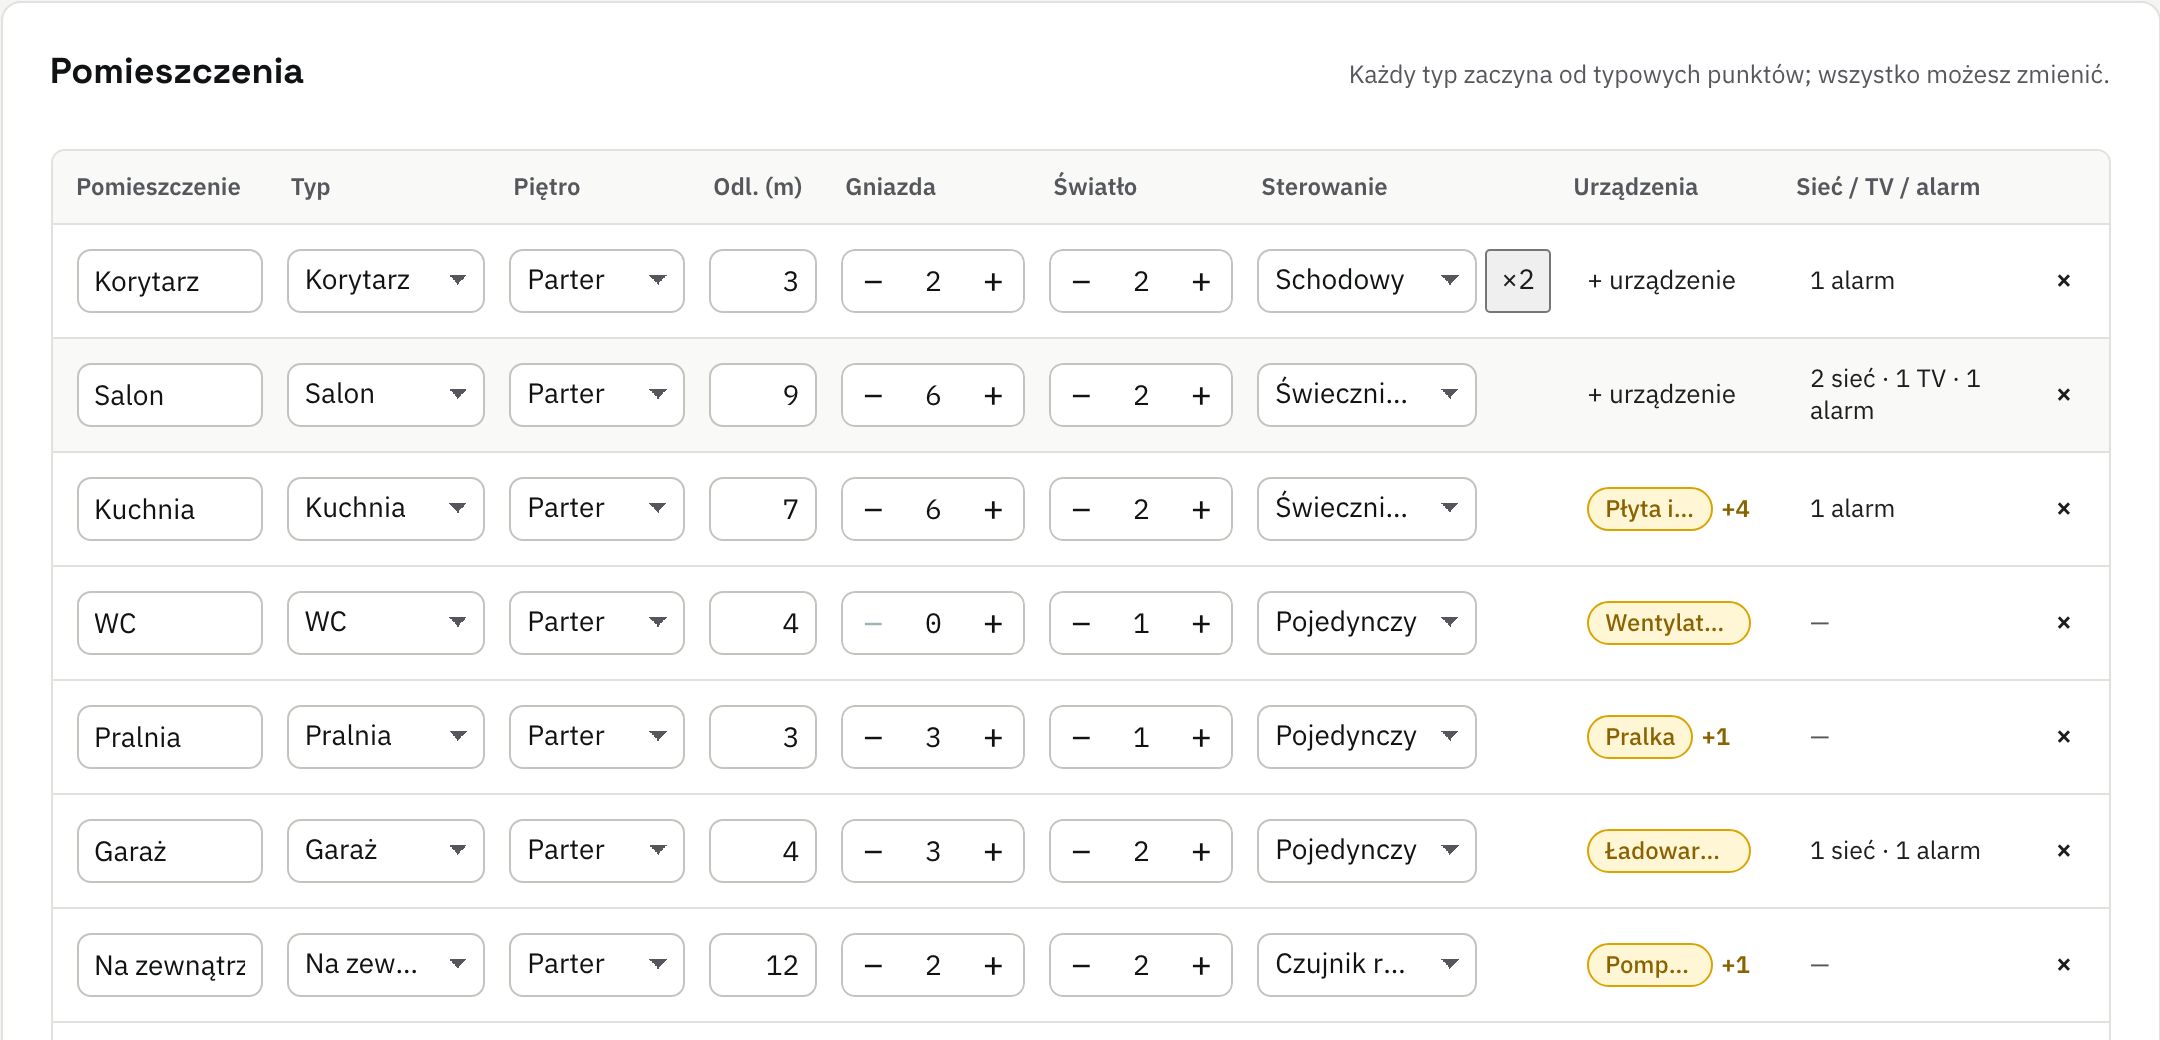Remove the Korytarz row with its × icon
This screenshot has width=2160, height=1040.
pos(2063,281)
